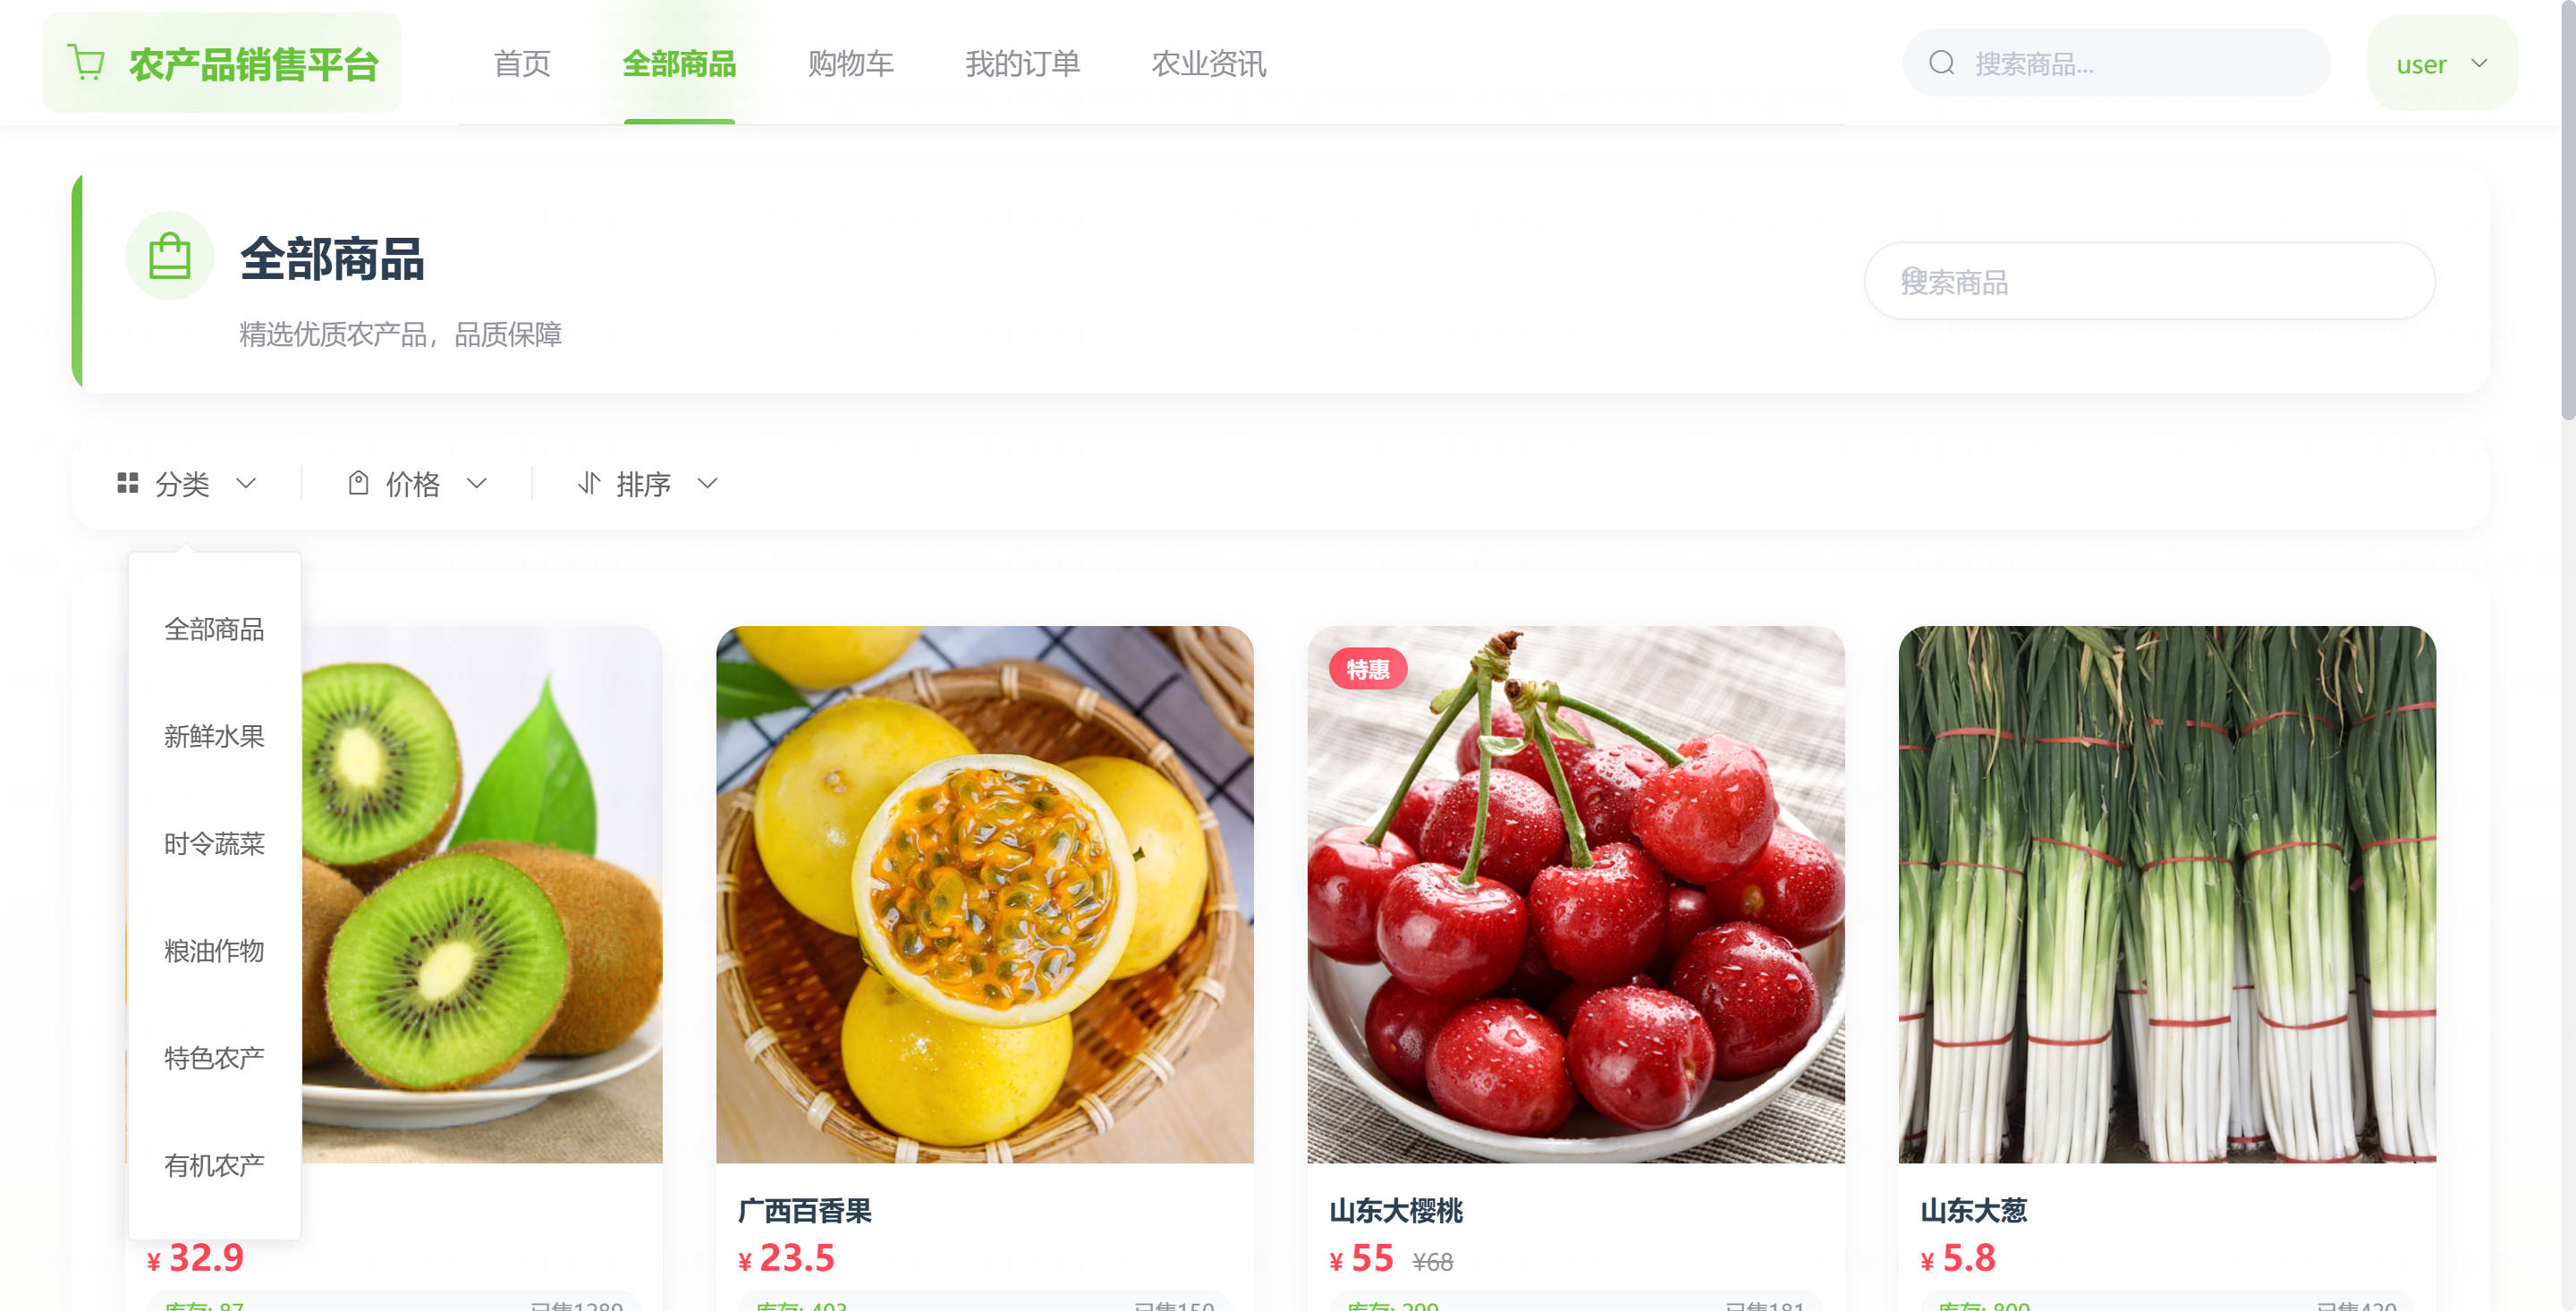The width and height of the screenshot is (2576, 1311).
Task: Click the 搜索商品 field in page header
Action: point(2149,281)
